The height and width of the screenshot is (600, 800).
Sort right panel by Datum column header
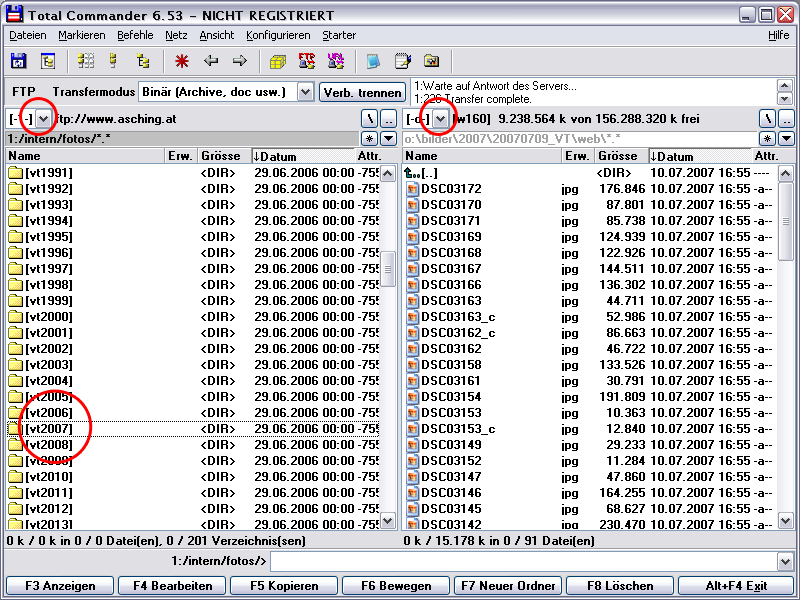click(700, 156)
